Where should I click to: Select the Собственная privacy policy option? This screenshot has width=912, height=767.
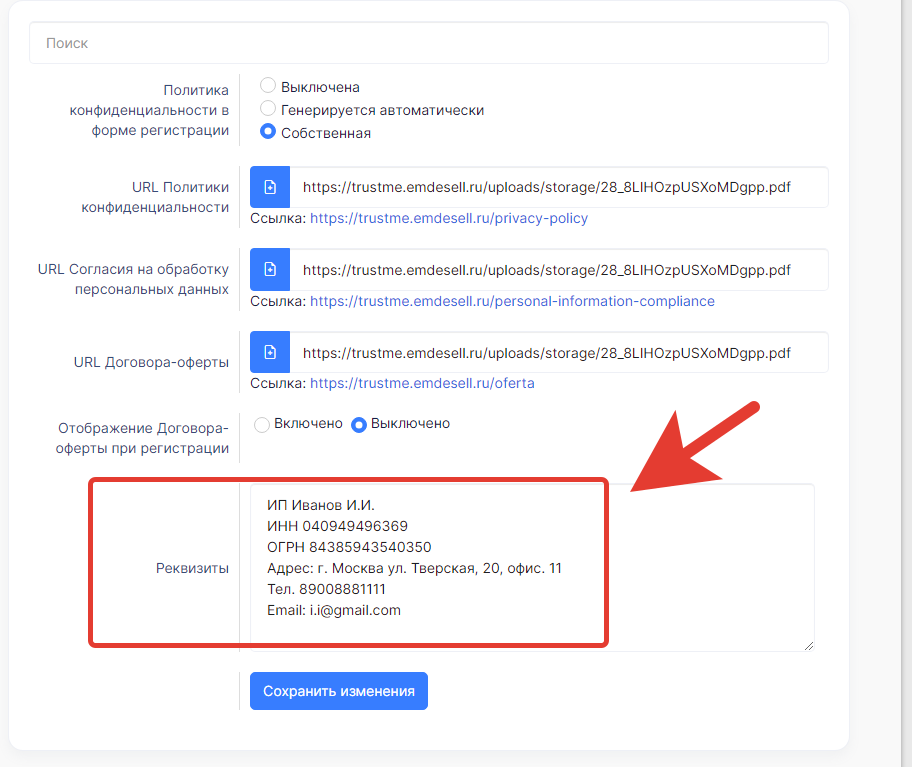point(268,131)
